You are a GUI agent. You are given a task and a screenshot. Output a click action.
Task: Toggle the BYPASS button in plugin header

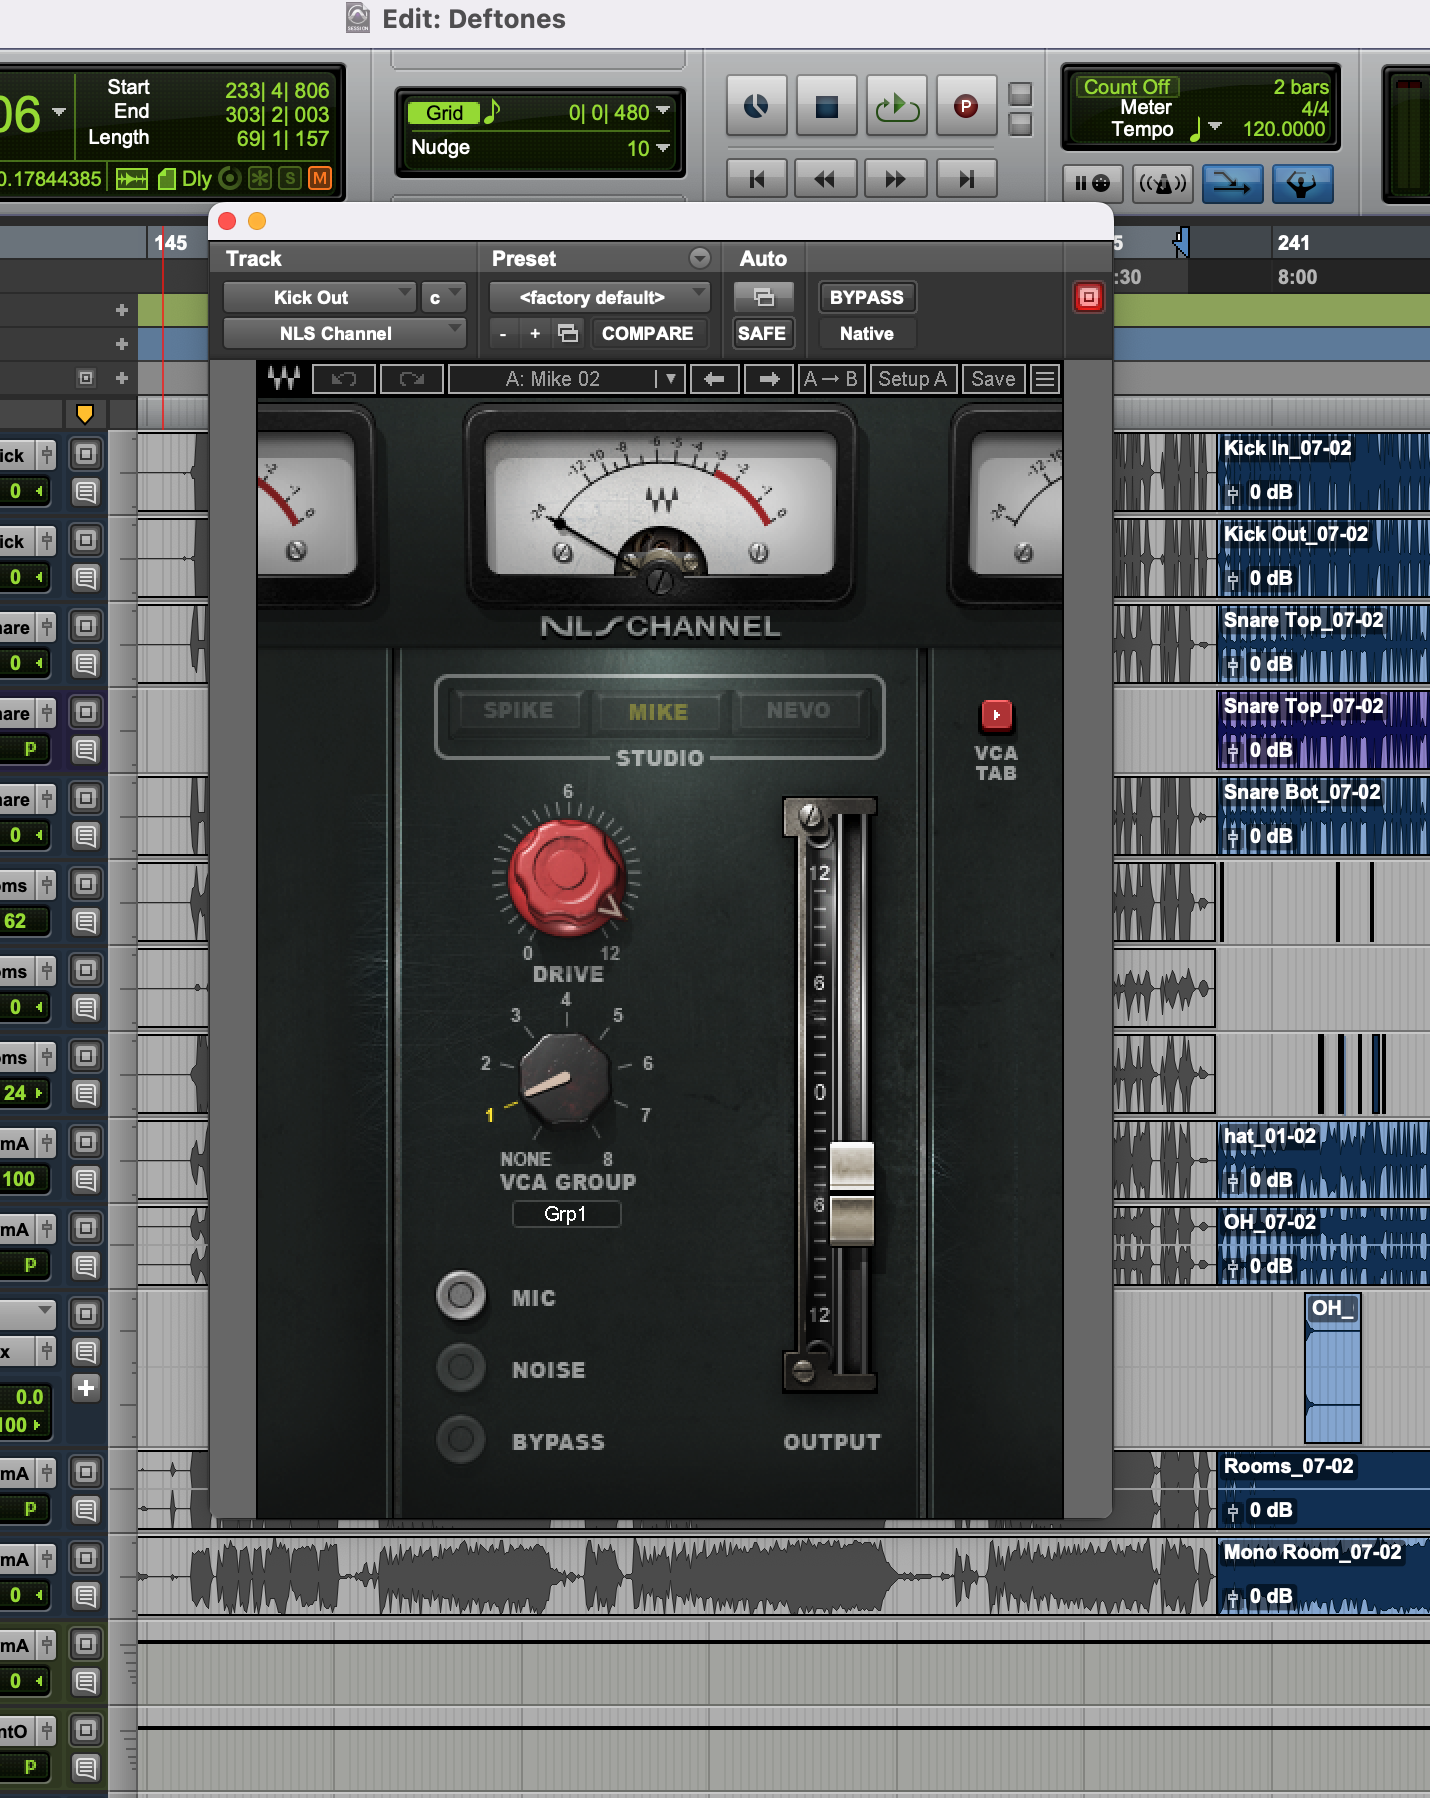point(866,297)
